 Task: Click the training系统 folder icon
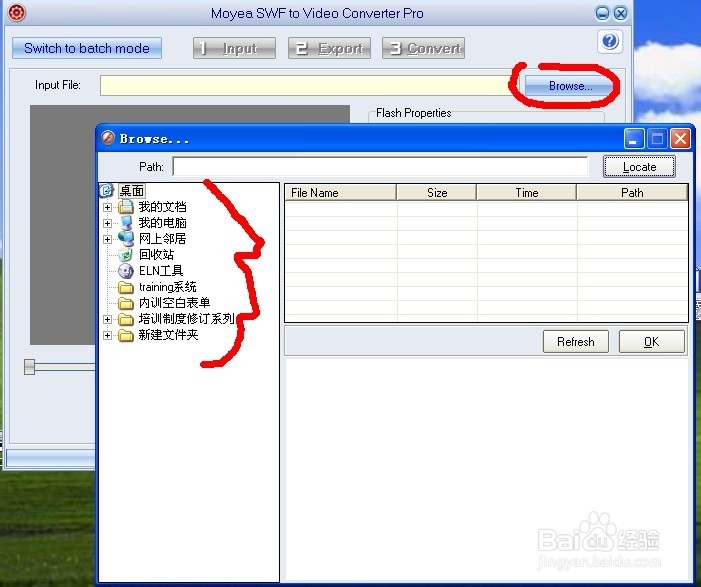(126, 287)
